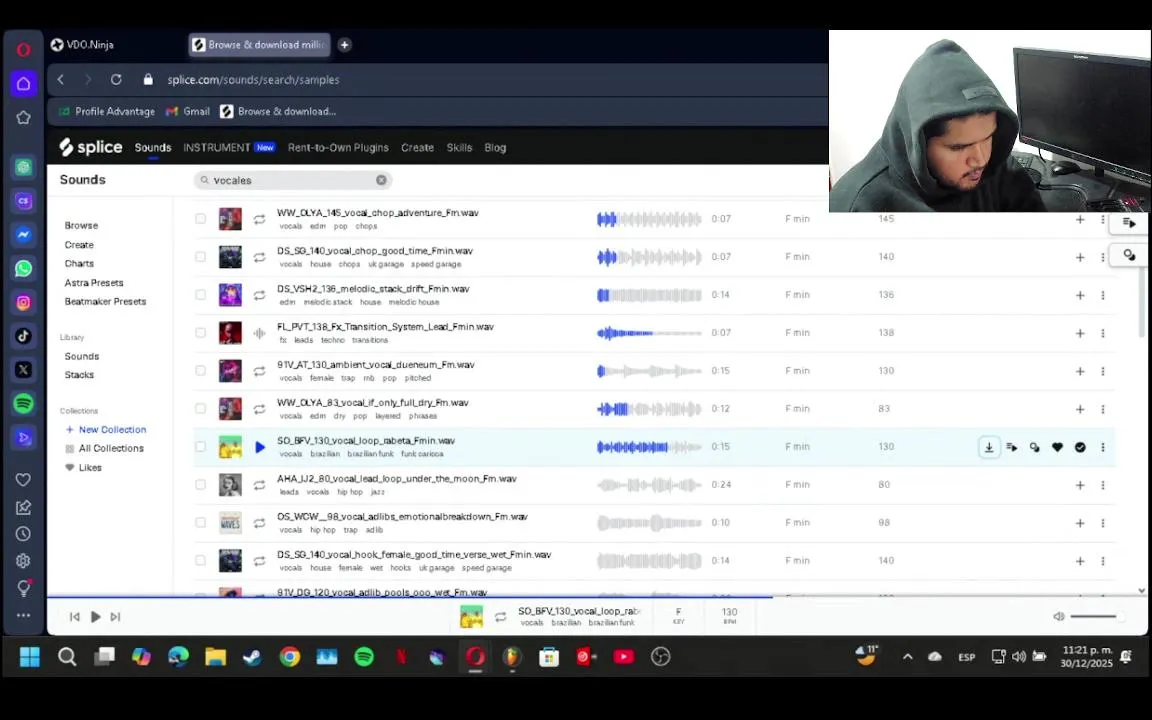Open history clock in the Opera sidebar
Image resolution: width=1152 pixels, height=720 pixels.
pyautogui.click(x=24, y=534)
